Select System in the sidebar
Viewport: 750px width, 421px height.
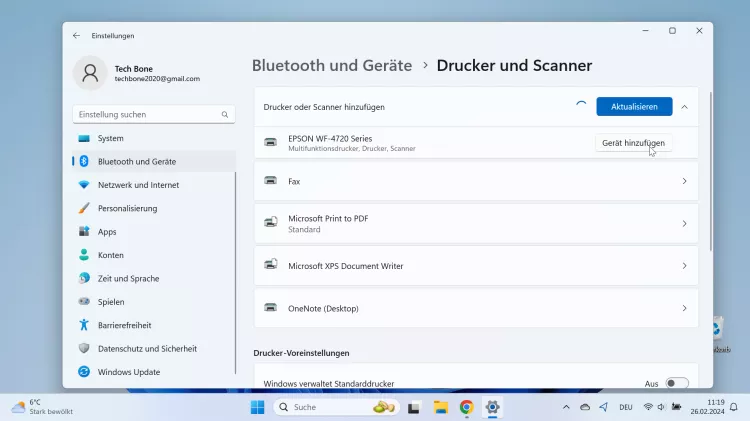click(x=154, y=138)
